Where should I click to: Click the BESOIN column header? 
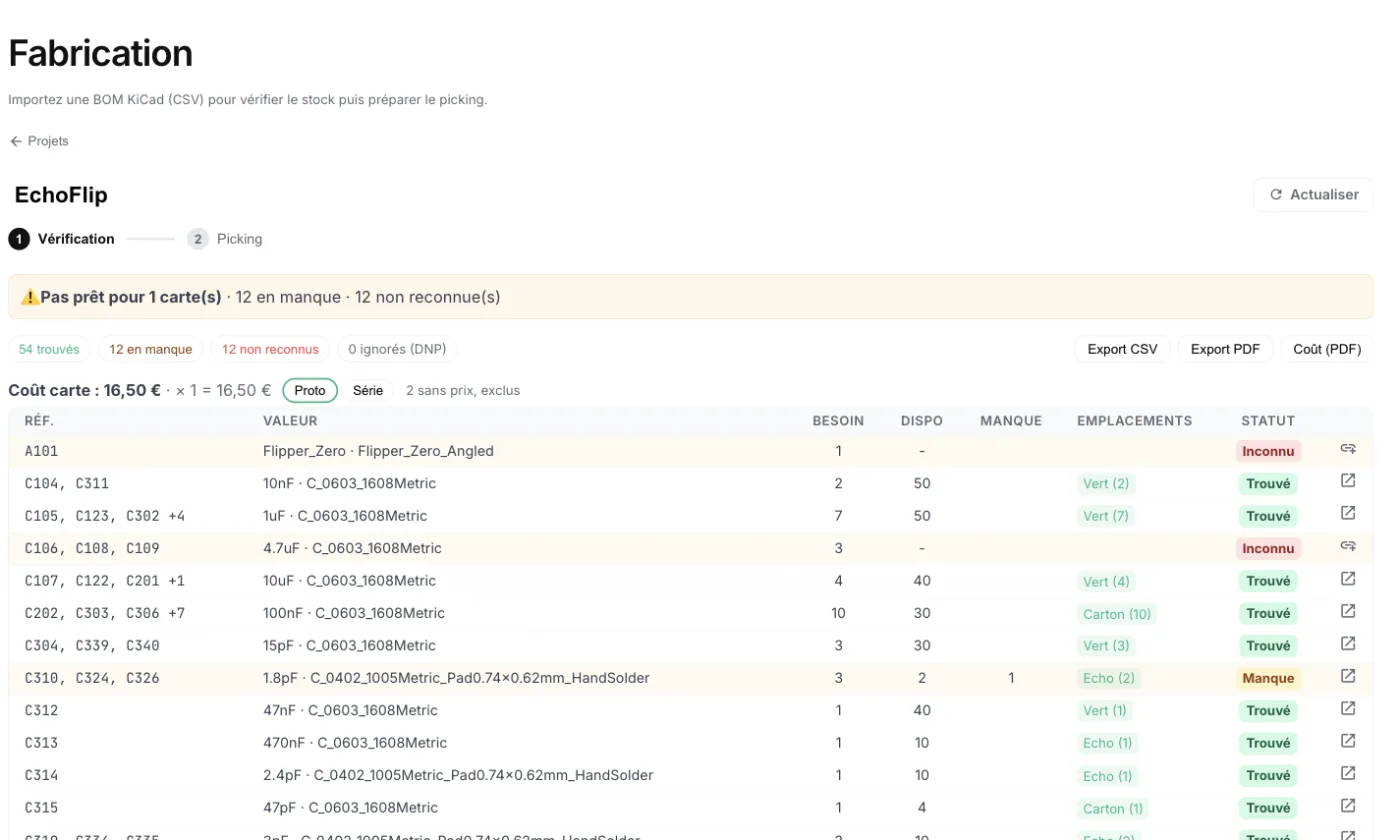pos(838,421)
